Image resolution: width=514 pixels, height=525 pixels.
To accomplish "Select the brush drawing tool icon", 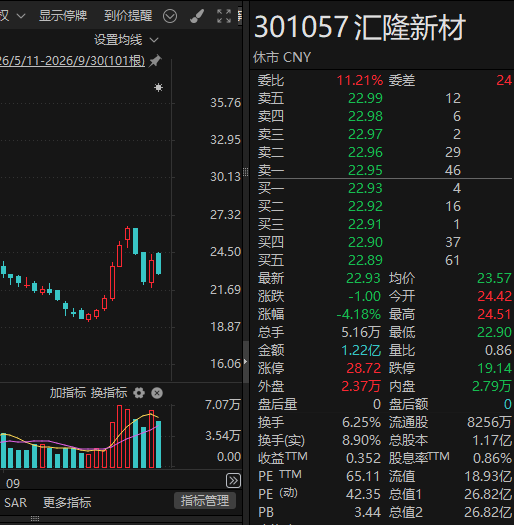I will [x=197, y=16].
